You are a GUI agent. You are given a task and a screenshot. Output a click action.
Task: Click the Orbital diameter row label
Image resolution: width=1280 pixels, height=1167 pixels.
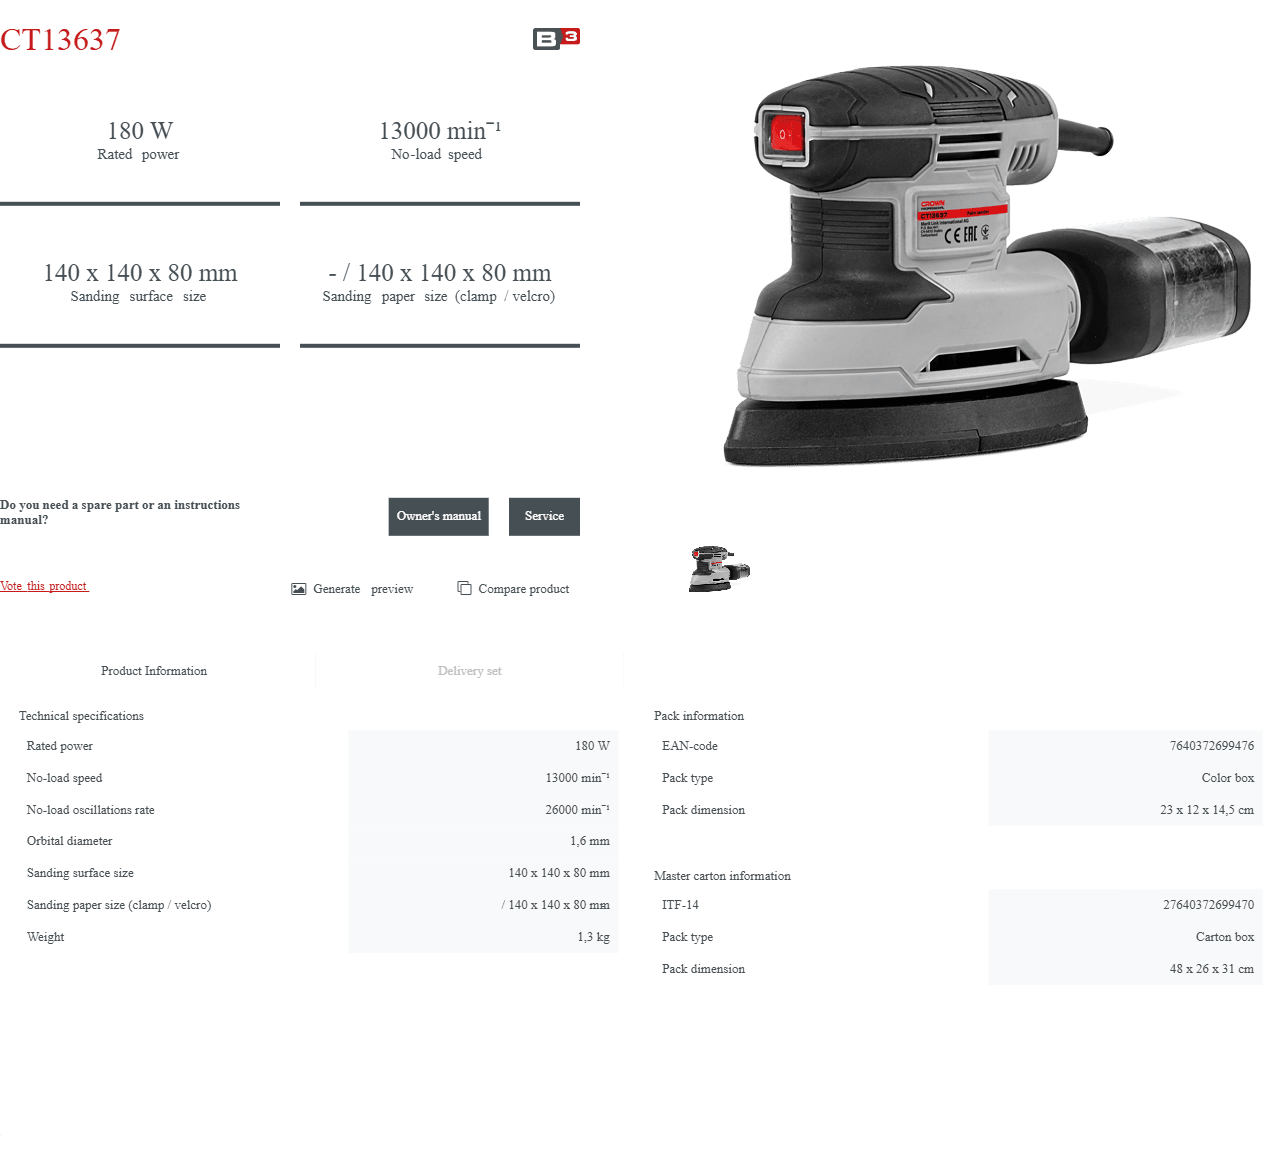pyautogui.click(x=69, y=841)
